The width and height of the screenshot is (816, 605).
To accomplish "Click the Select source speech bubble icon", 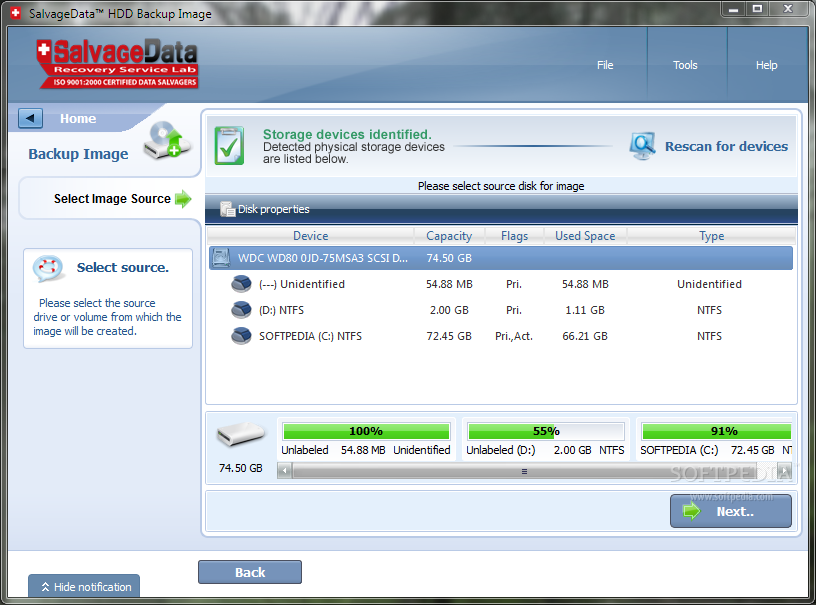I will [x=48, y=268].
